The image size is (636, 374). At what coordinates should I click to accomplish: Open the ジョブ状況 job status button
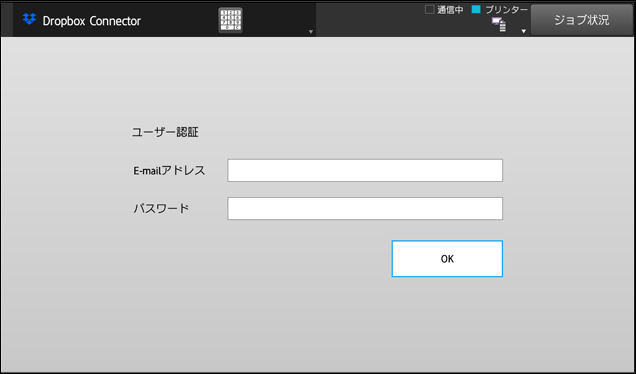coord(582,20)
